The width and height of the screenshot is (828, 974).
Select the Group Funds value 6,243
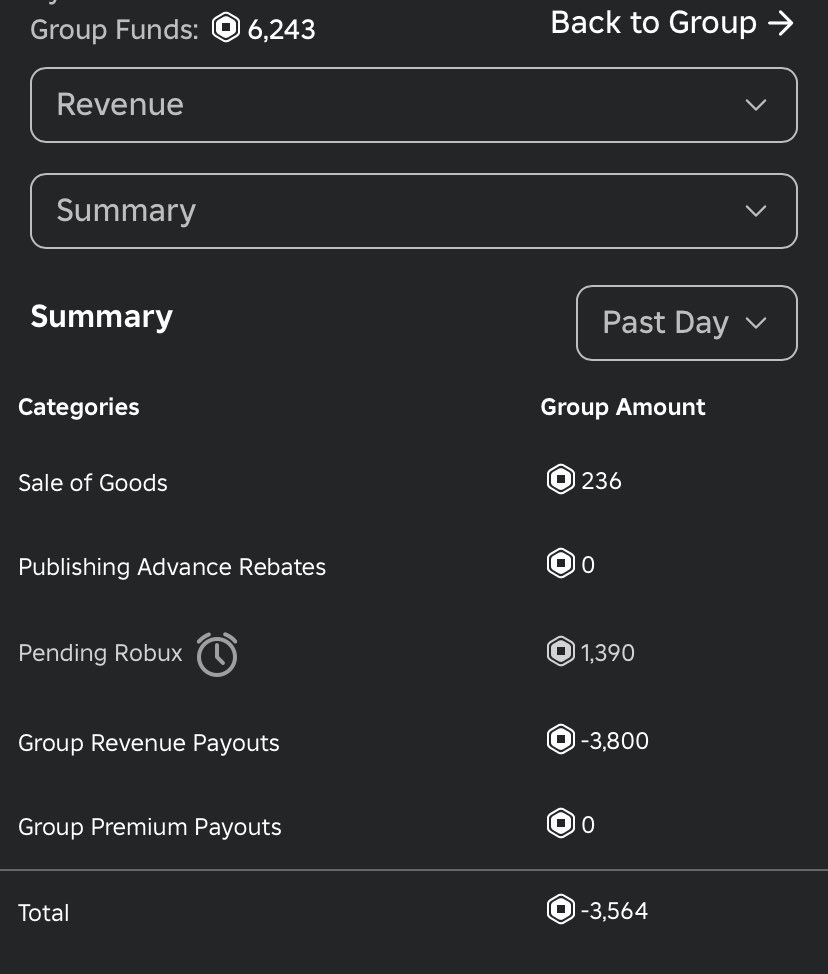[x=281, y=29]
